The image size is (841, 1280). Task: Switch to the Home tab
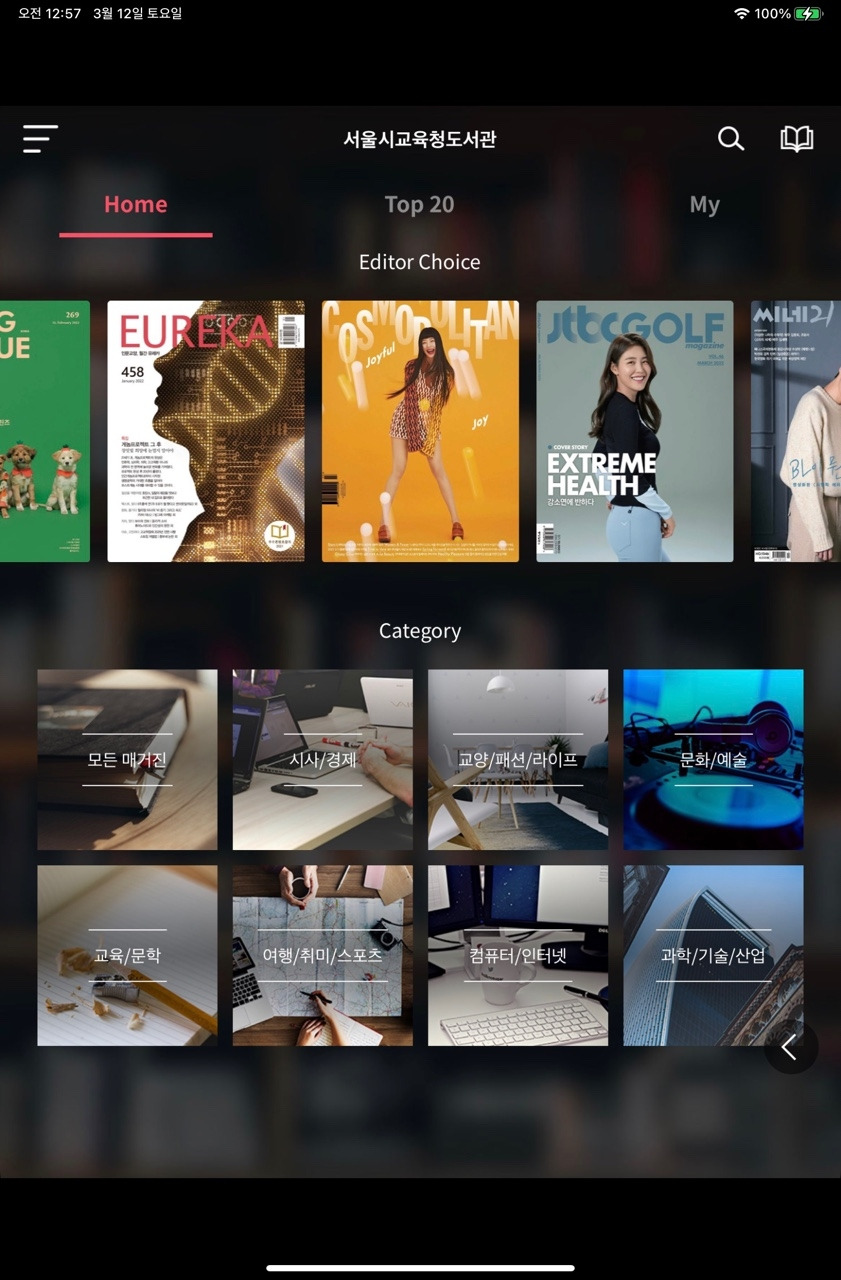[136, 204]
